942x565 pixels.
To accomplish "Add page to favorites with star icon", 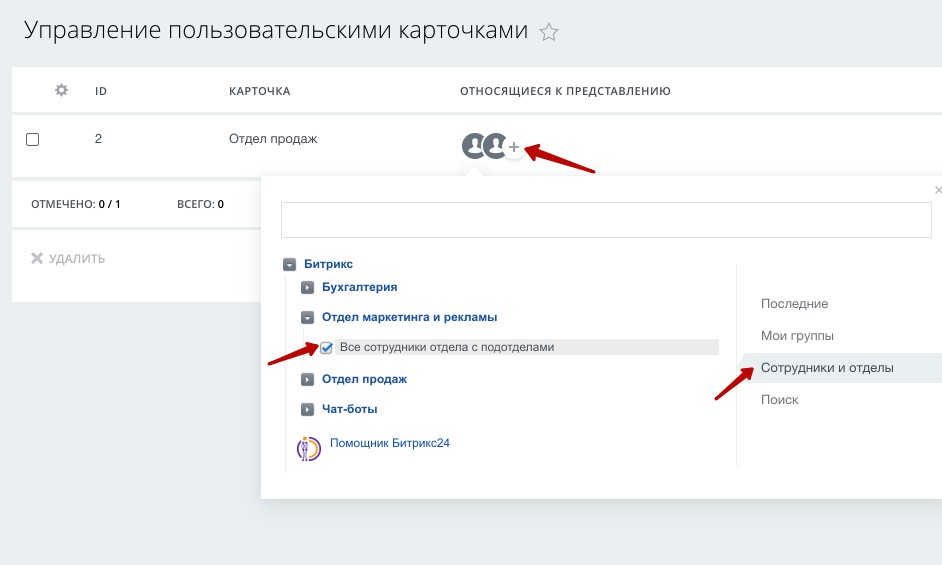I will pos(548,32).
